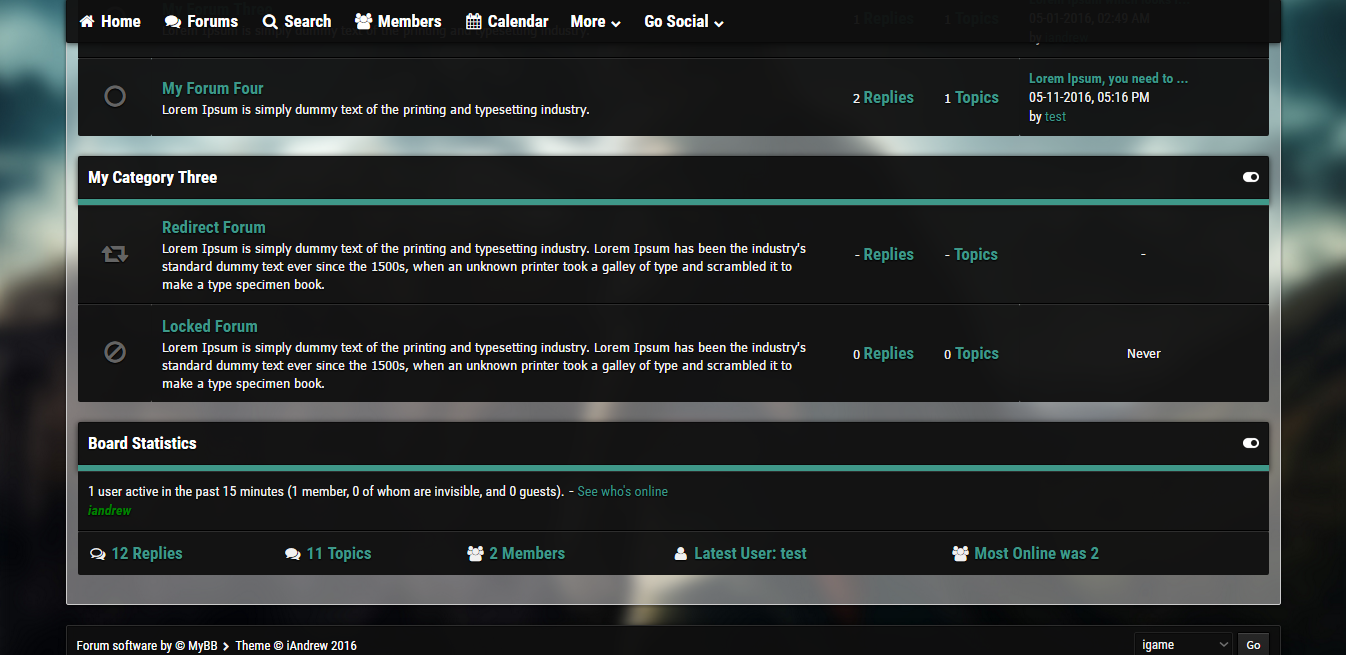Expand the More dropdown menu
1346x655 pixels.
coord(595,21)
